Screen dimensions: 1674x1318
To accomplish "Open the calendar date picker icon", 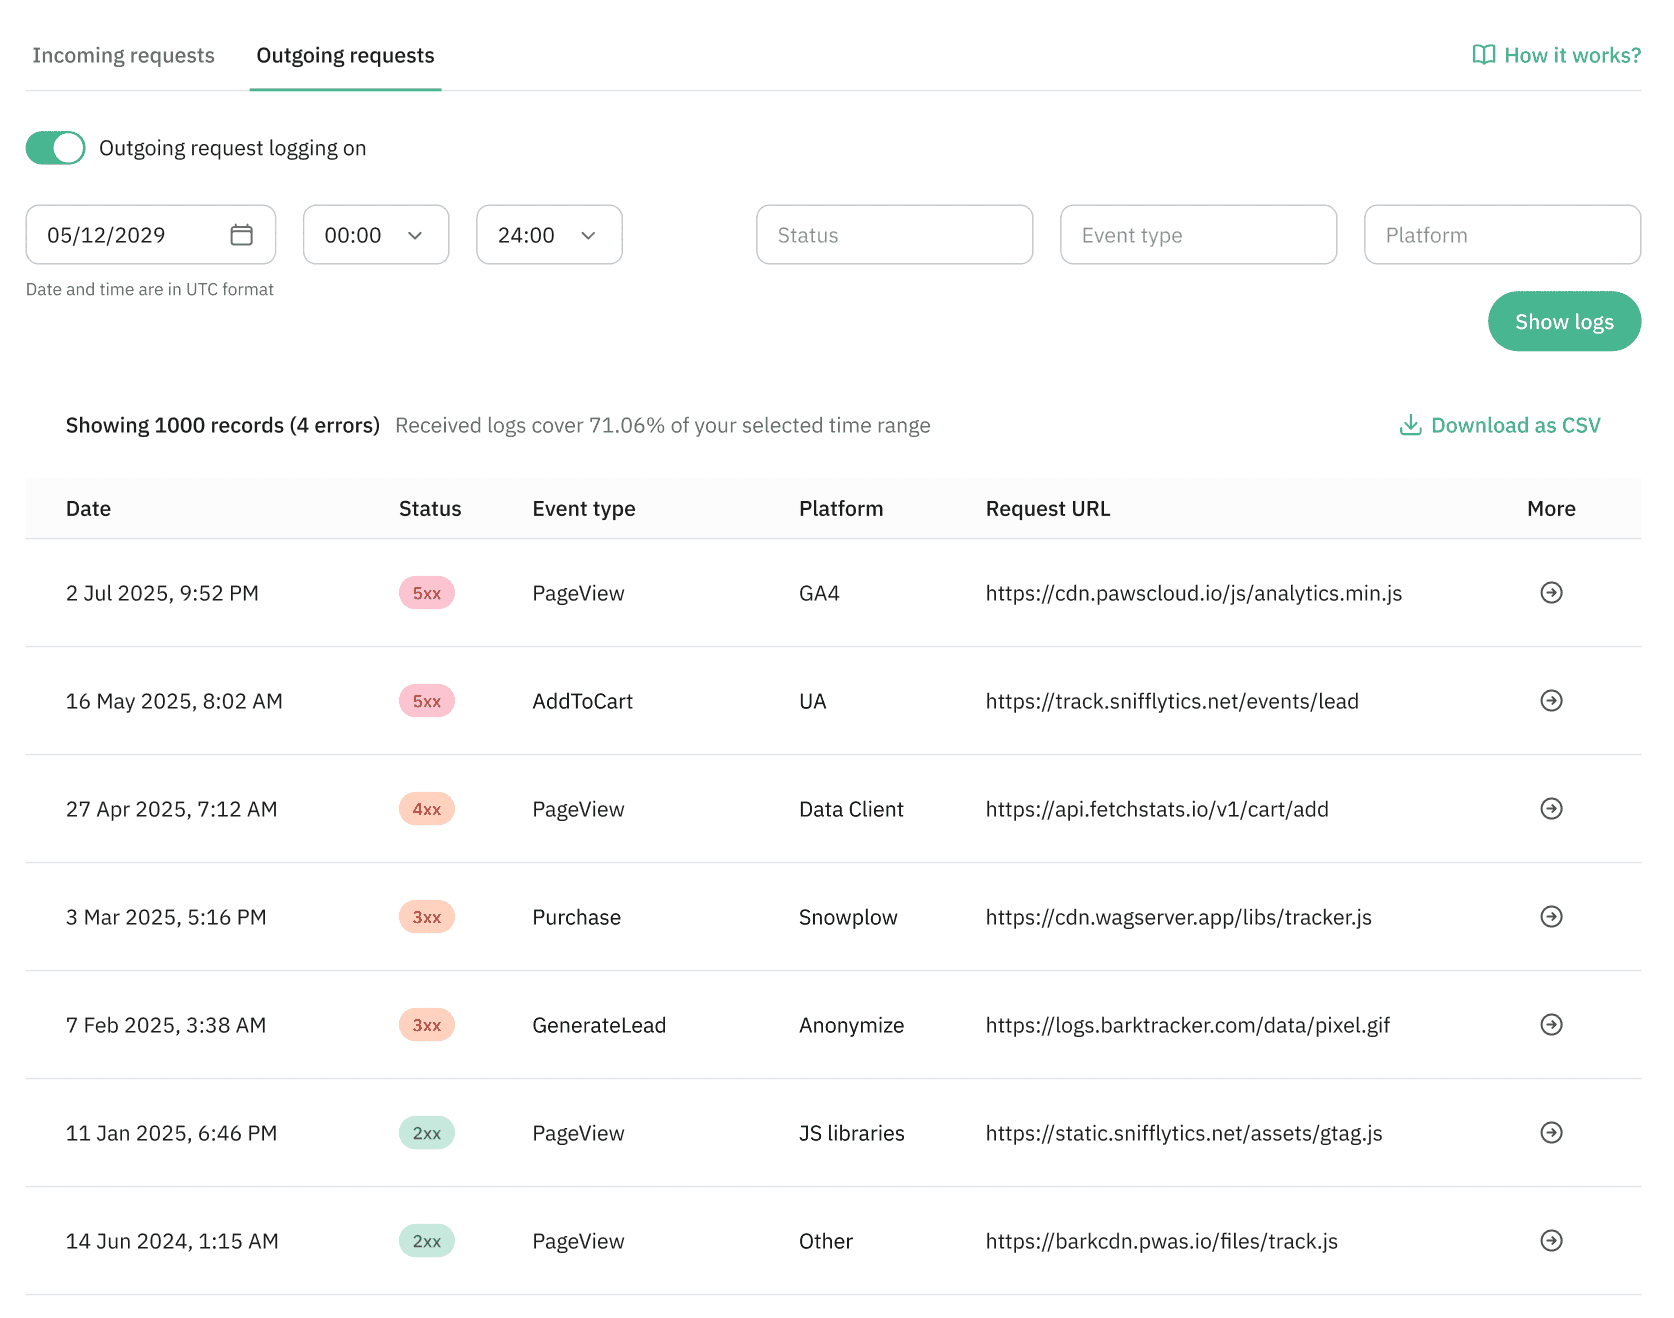I will coord(241,235).
